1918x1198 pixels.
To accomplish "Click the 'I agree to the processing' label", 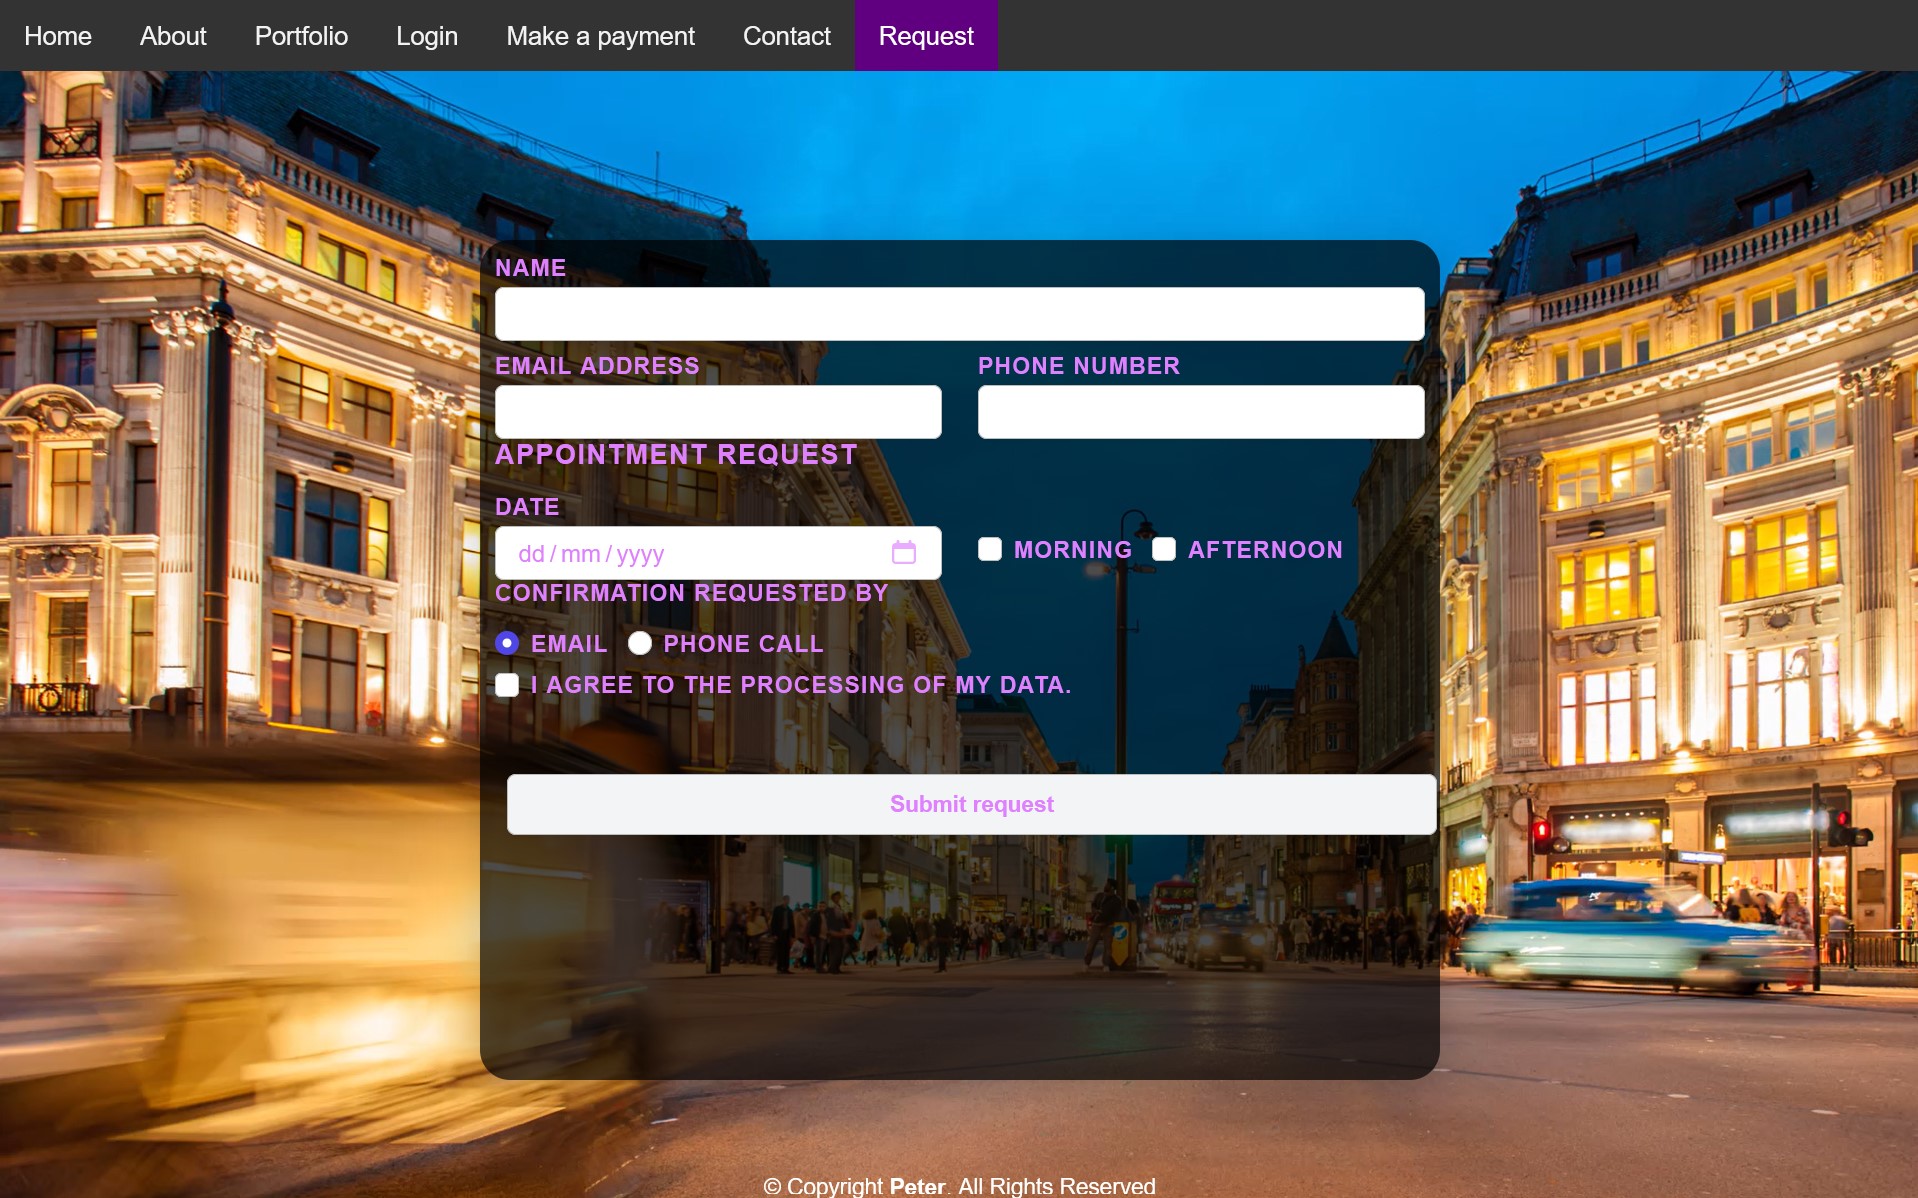I will click(x=801, y=685).
